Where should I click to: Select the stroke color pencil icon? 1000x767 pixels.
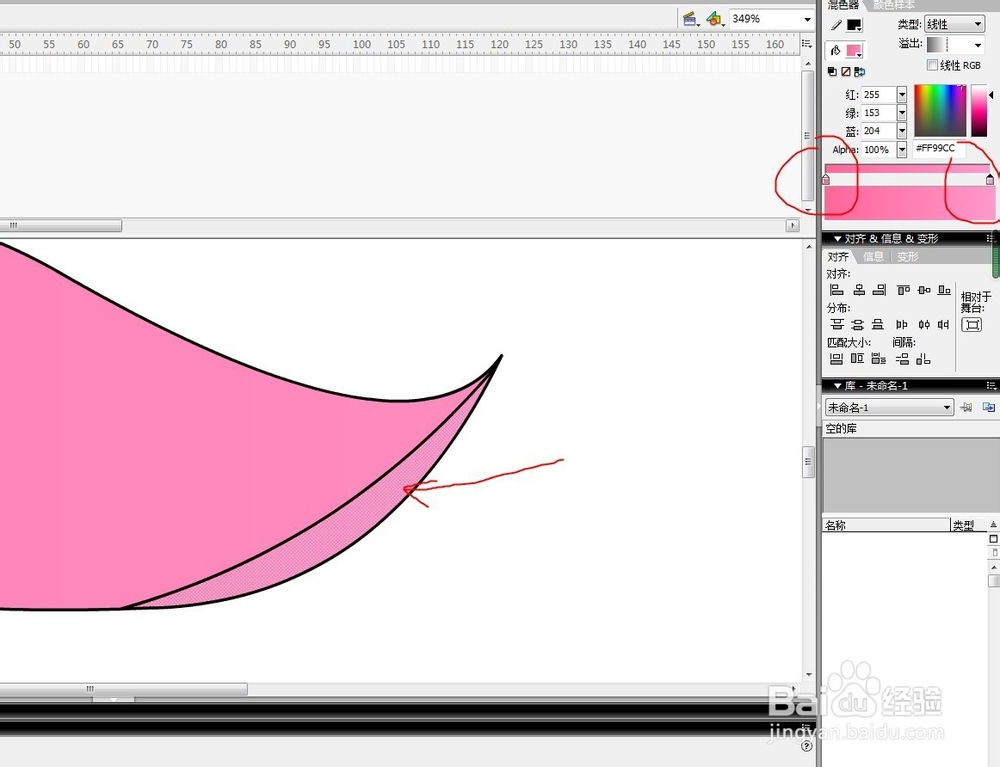(836, 26)
